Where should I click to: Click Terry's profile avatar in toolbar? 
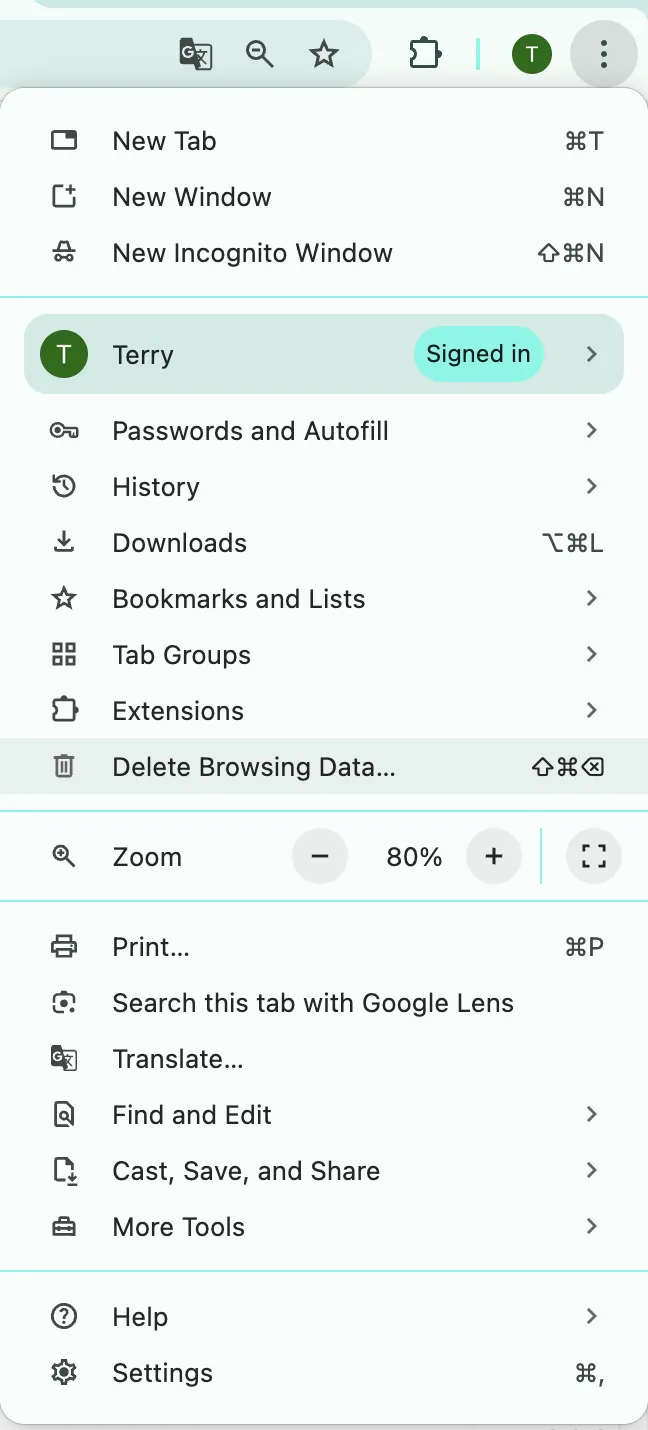pyautogui.click(x=531, y=54)
